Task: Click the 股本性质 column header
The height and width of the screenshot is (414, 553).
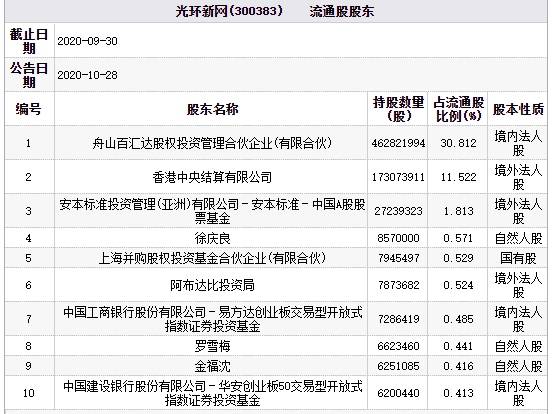Action: click(x=518, y=109)
